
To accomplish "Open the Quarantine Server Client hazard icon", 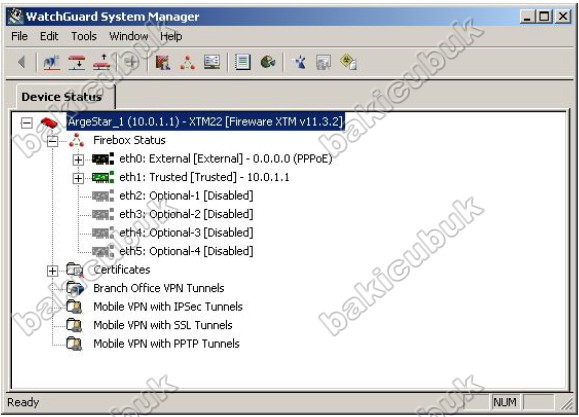I will [348, 62].
